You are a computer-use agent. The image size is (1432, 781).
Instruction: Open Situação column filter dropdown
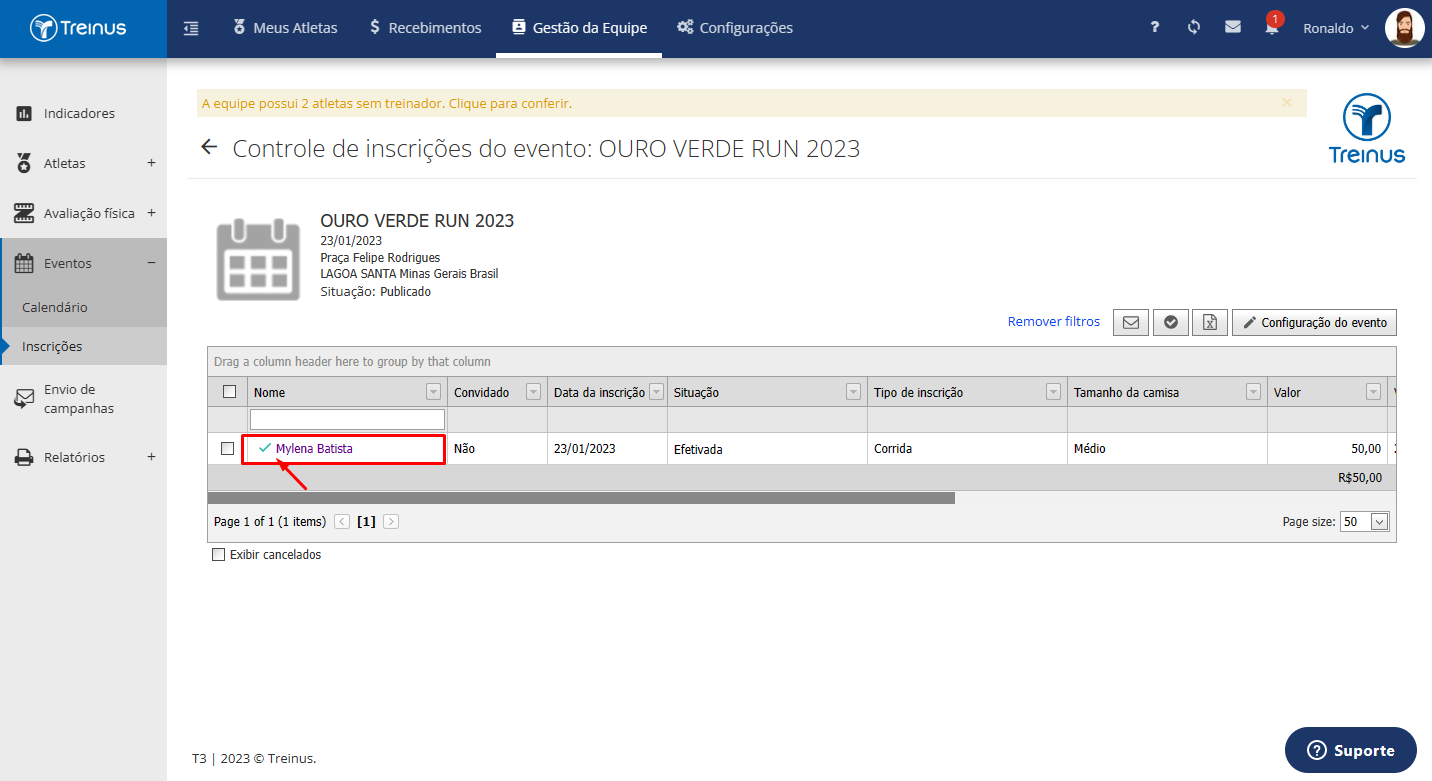click(x=853, y=392)
